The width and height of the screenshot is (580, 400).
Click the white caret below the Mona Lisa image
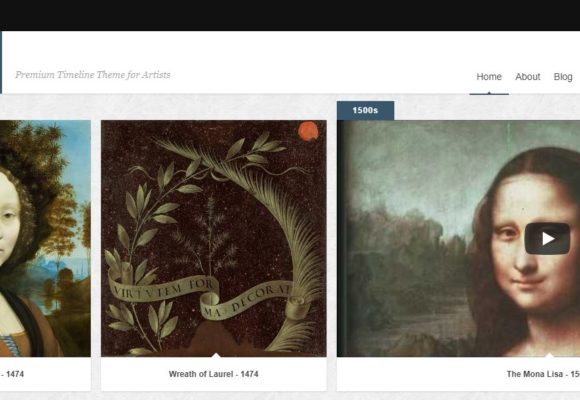[549, 355]
